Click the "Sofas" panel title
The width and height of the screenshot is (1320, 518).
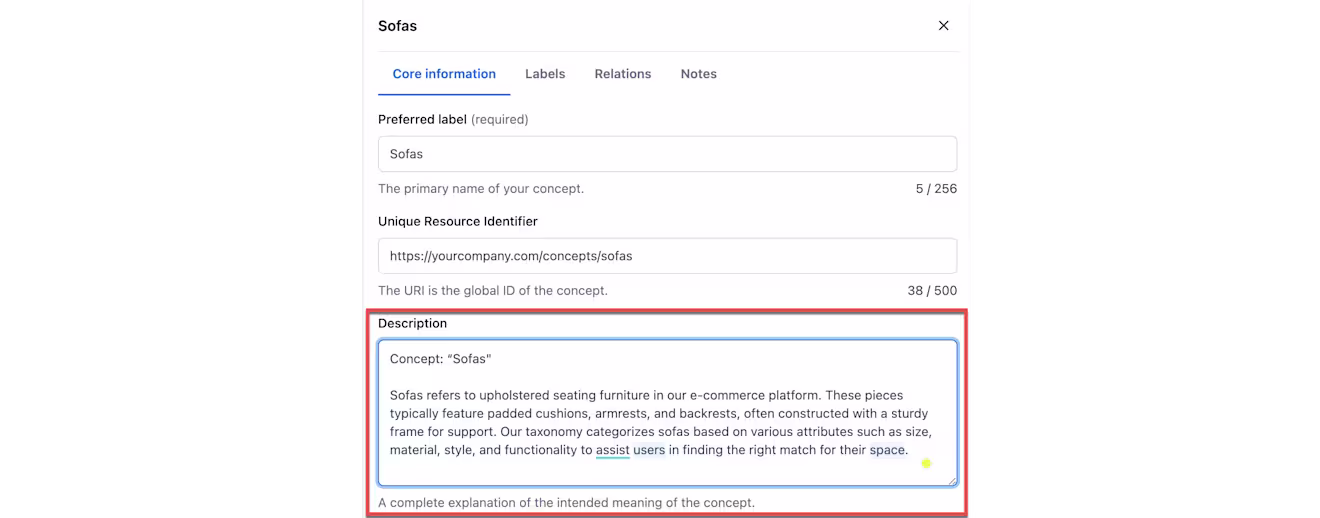(x=397, y=26)
